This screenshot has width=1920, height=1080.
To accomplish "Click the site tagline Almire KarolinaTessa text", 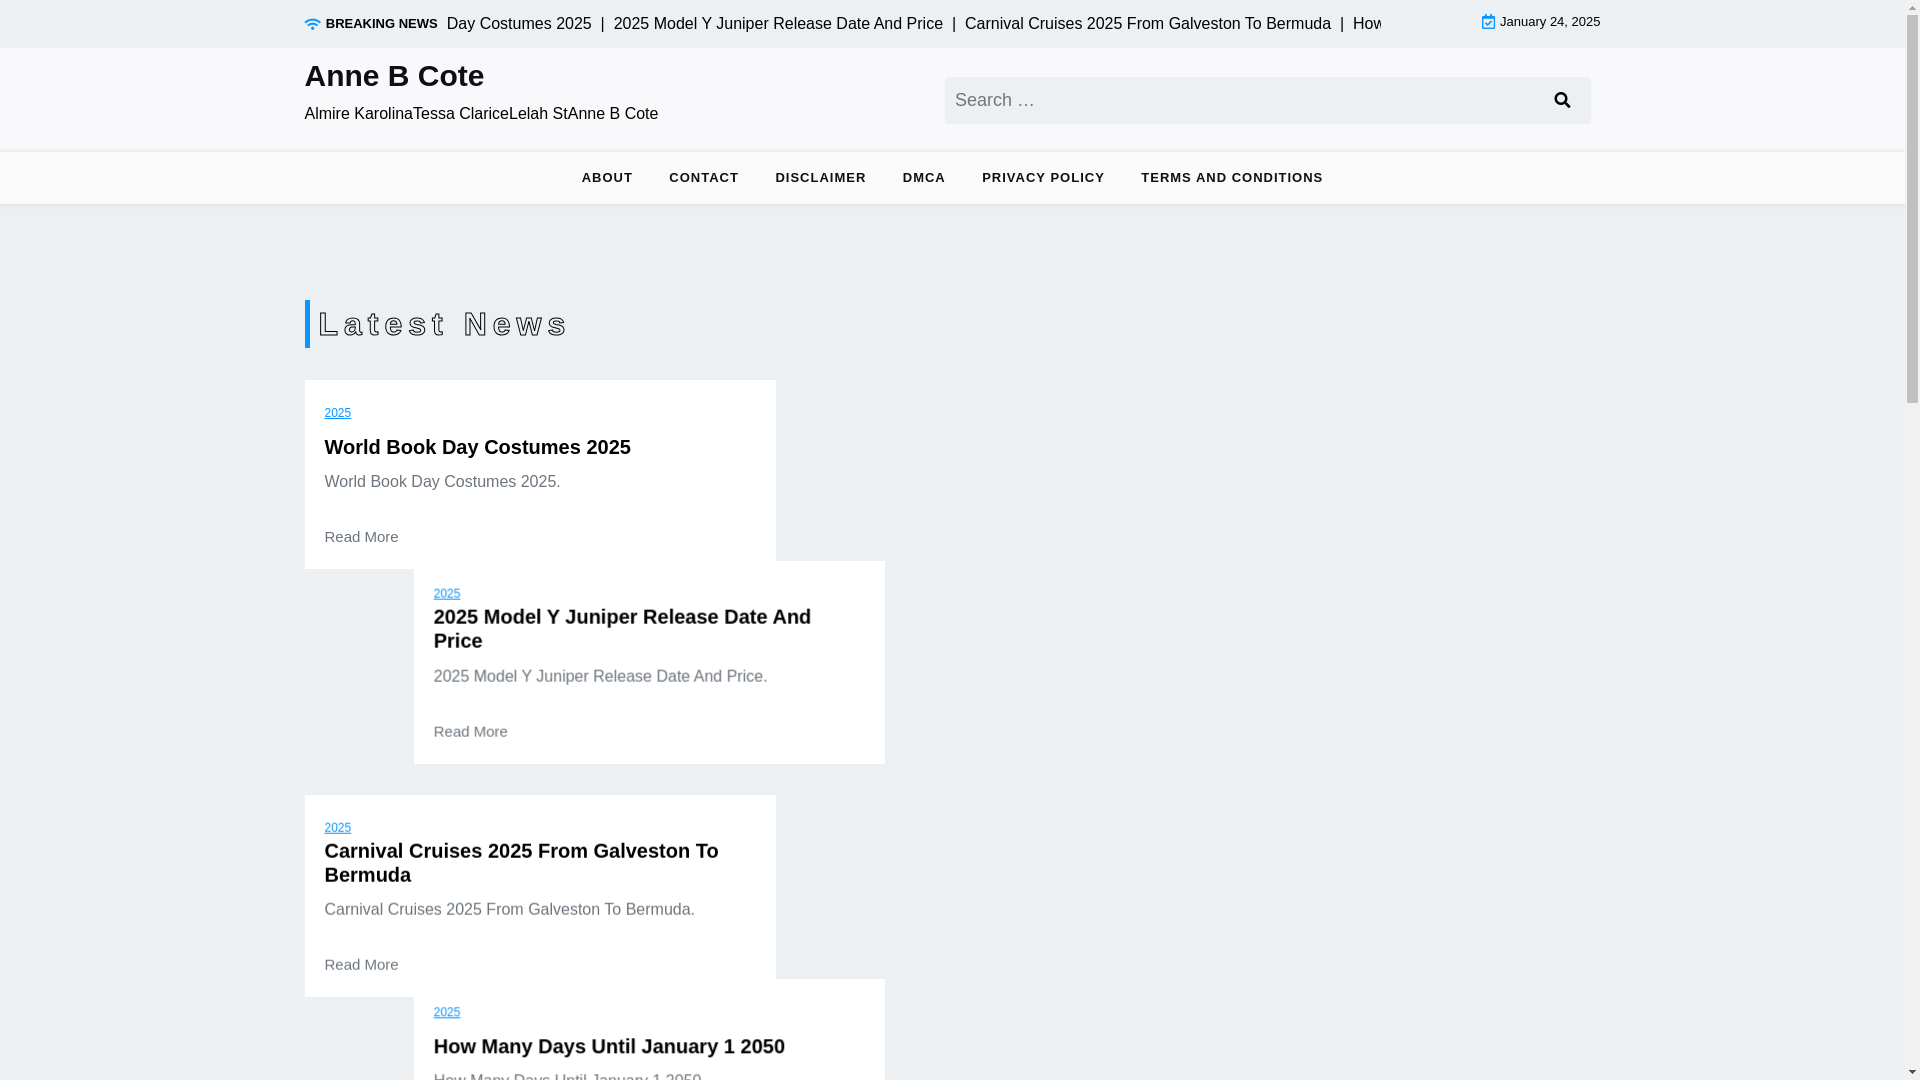I will pyautogui.click(x=481, y=114).
